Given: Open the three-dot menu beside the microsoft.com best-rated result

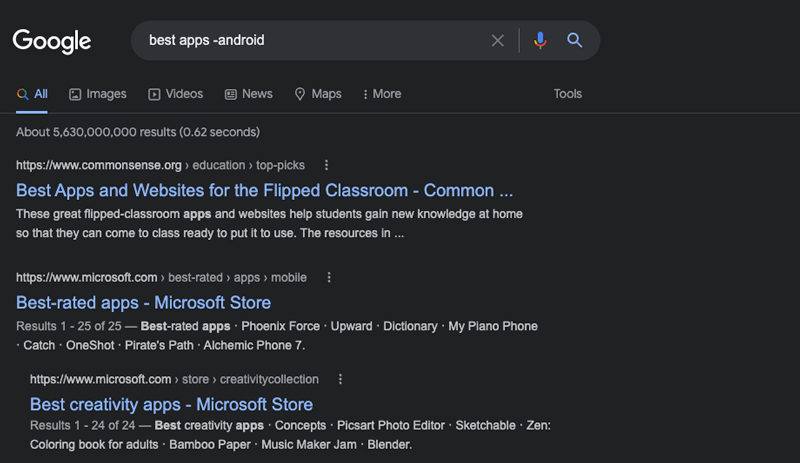Looking at the screenshot, I should point(329,277).
